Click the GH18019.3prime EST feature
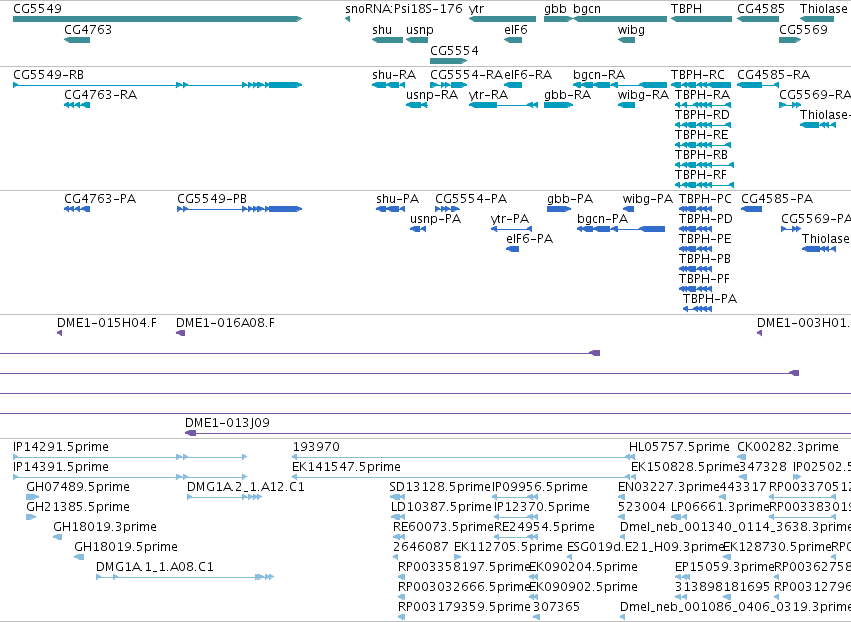The width and height of the screenshot is (851, 622). point(58,537)
